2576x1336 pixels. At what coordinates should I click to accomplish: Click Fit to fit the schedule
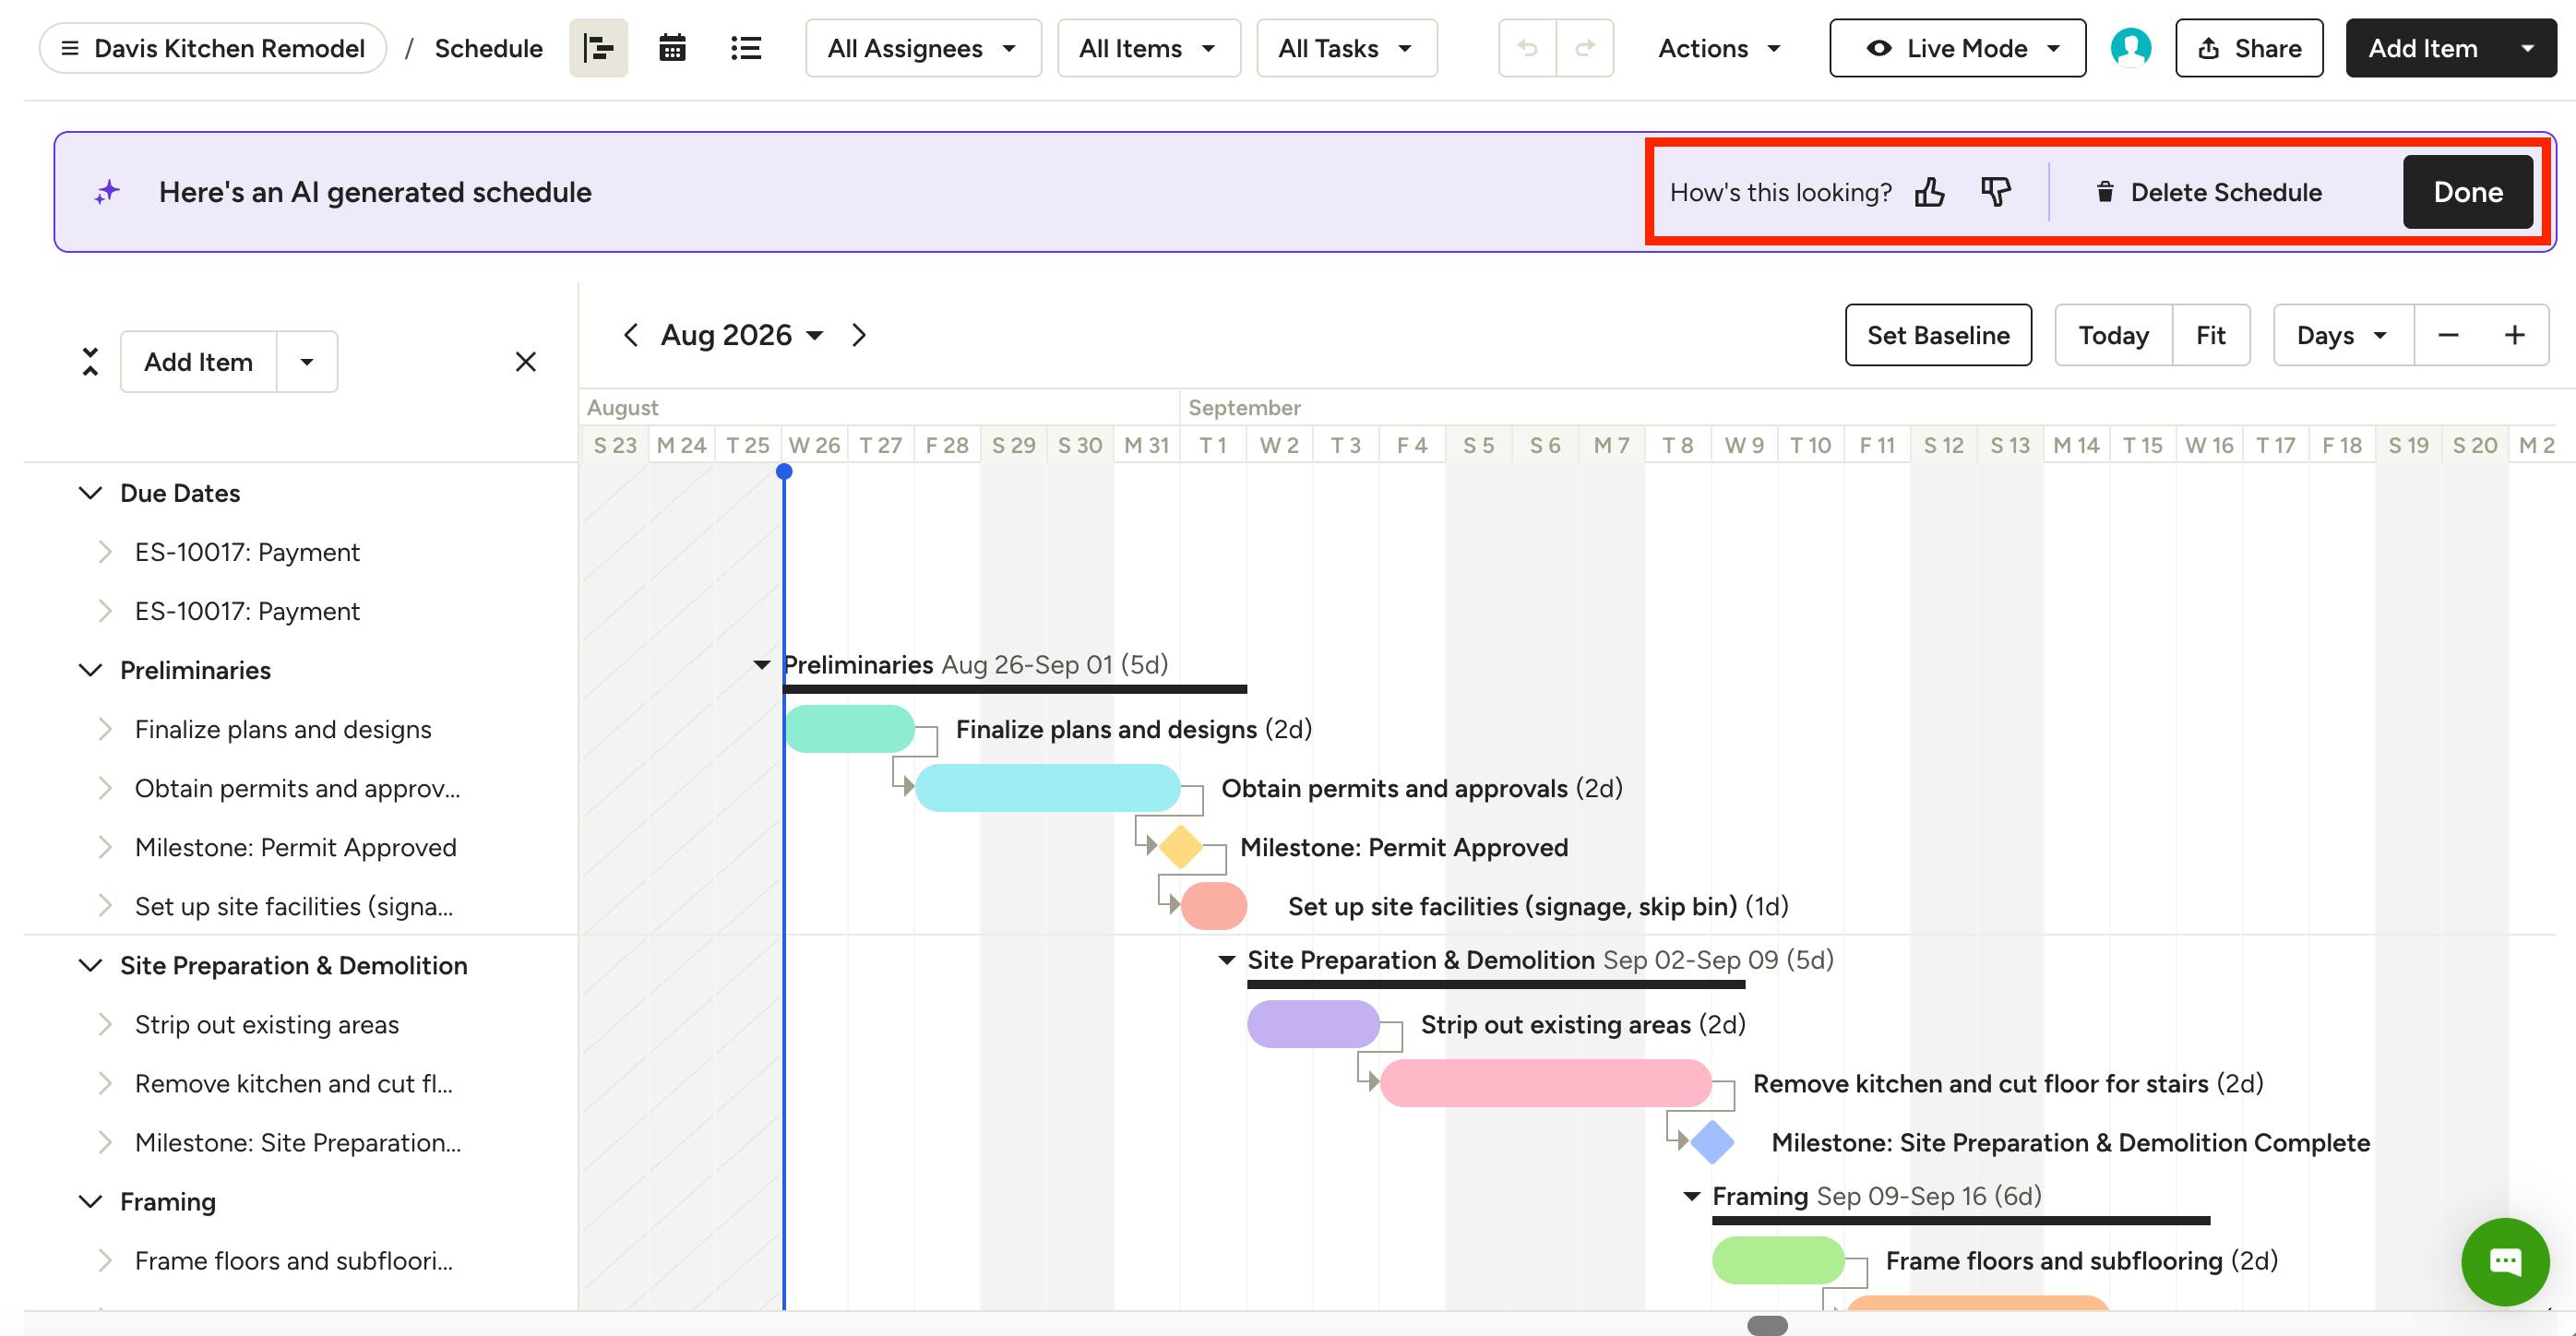2211,335
